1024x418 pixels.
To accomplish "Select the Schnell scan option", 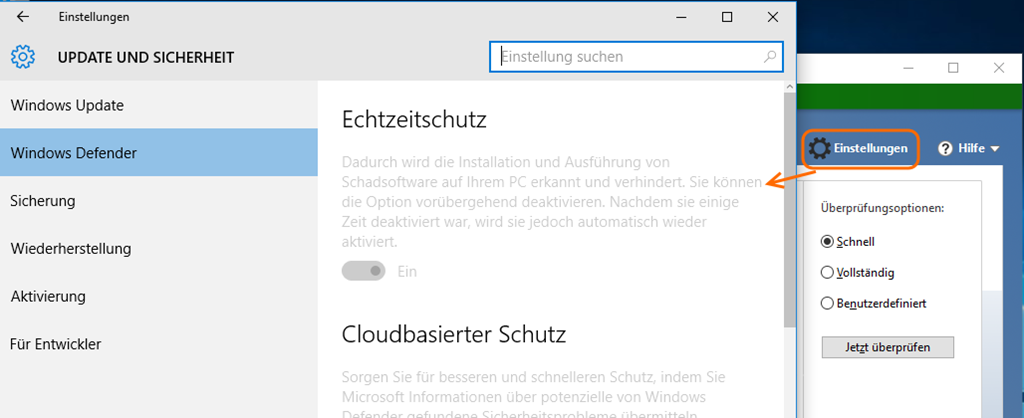I will click(x=827, y=241).
